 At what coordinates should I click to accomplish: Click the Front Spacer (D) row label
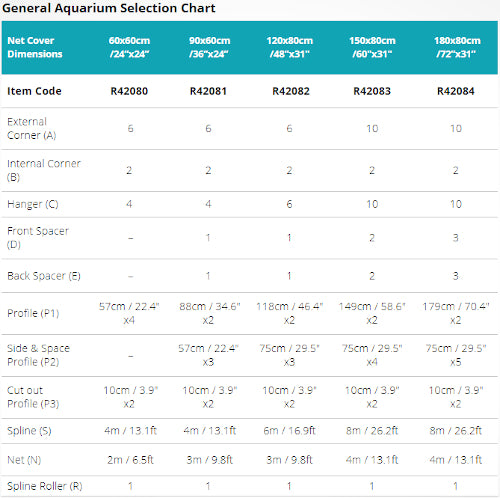(38, 238)
